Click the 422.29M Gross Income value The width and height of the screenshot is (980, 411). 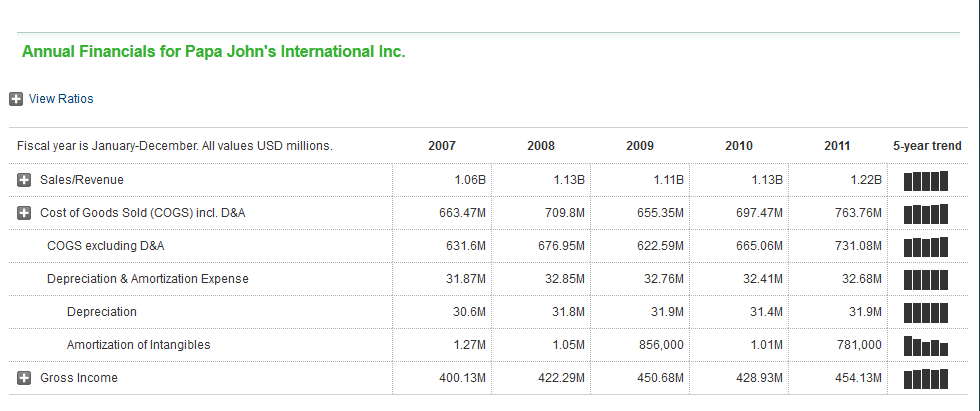coord(561,378)
